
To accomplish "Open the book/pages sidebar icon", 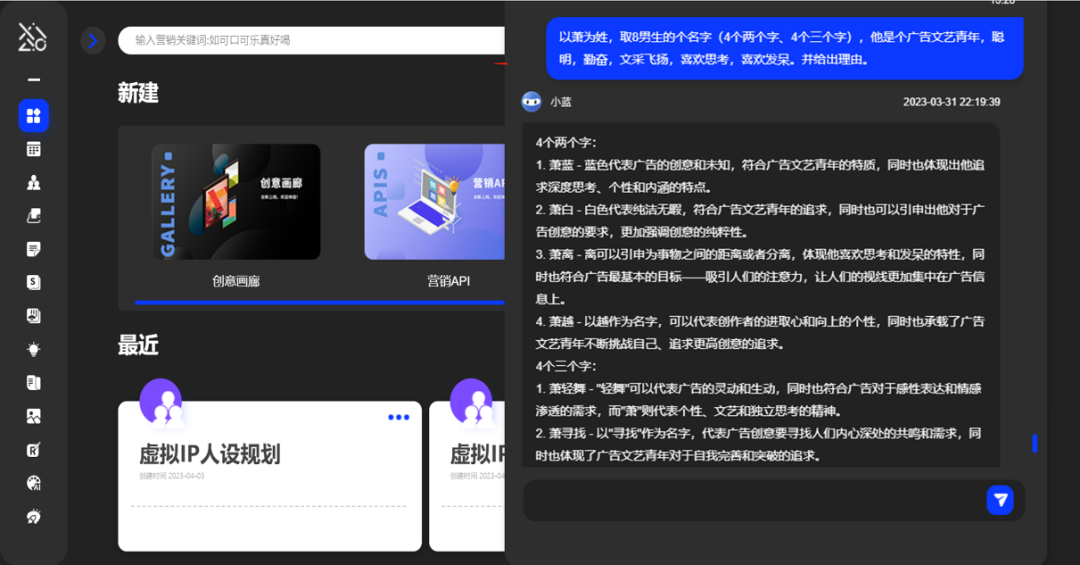I will click(34, 382).
